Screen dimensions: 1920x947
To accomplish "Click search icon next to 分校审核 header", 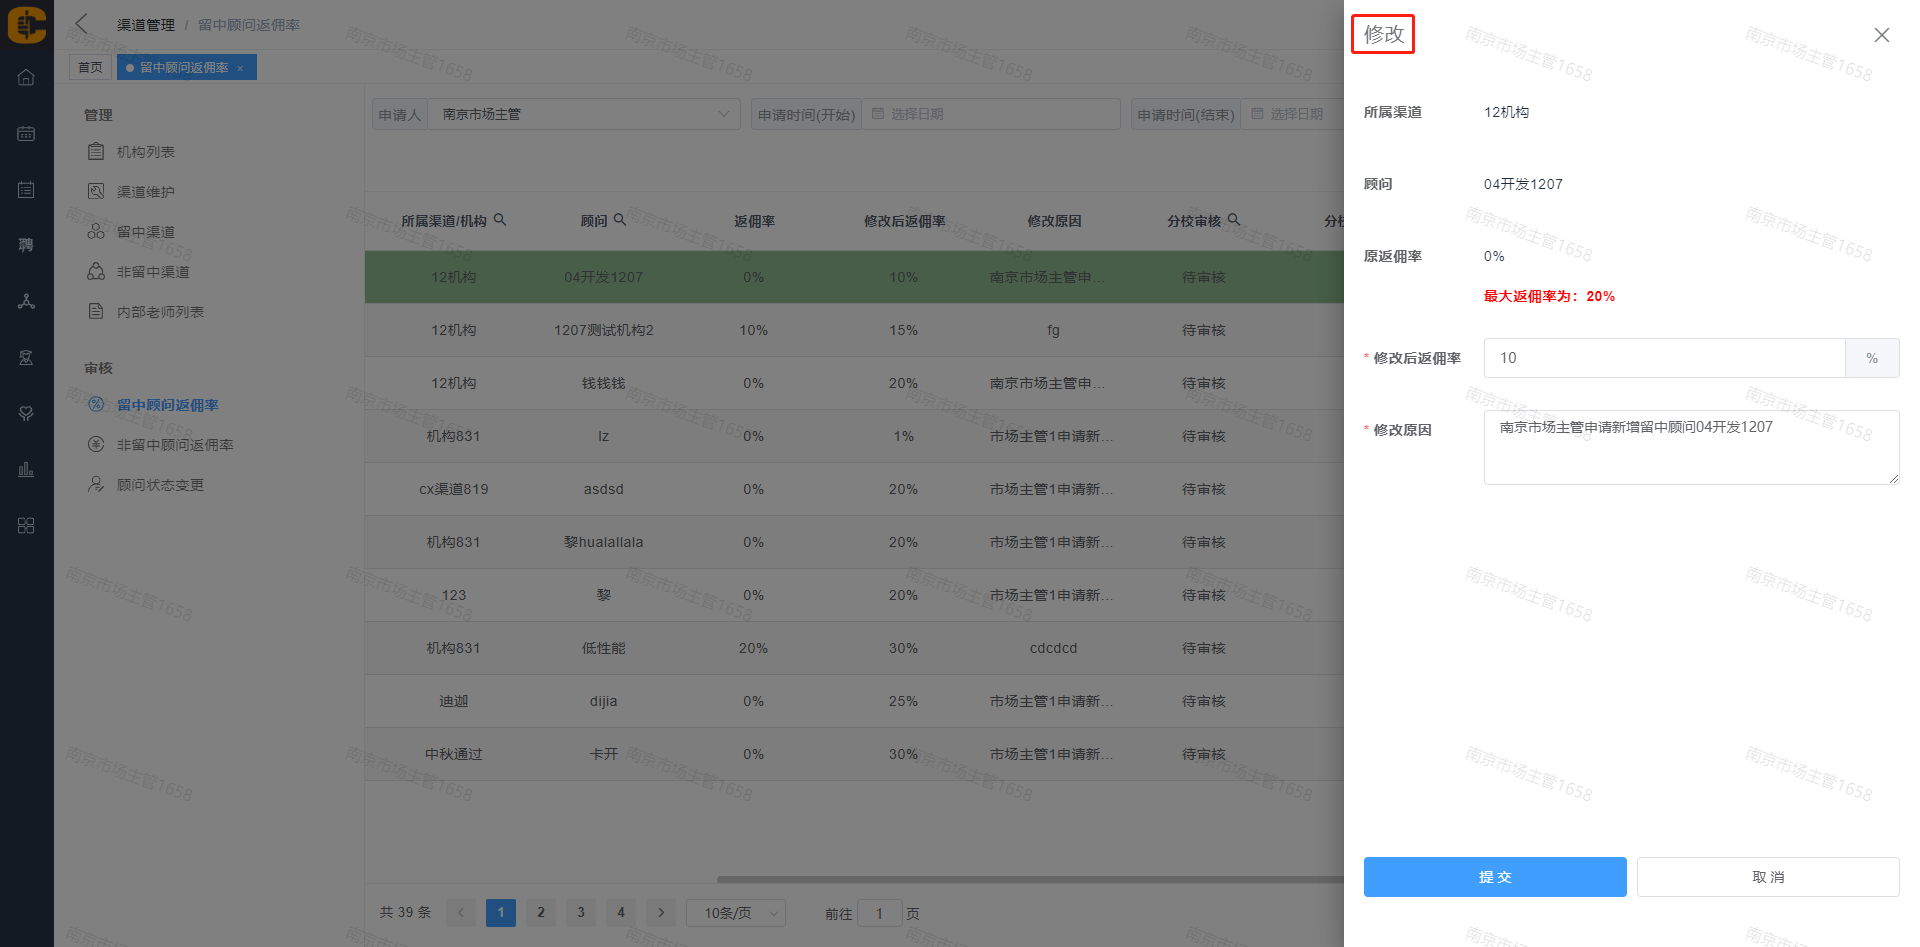I will tap(1234, 220).
